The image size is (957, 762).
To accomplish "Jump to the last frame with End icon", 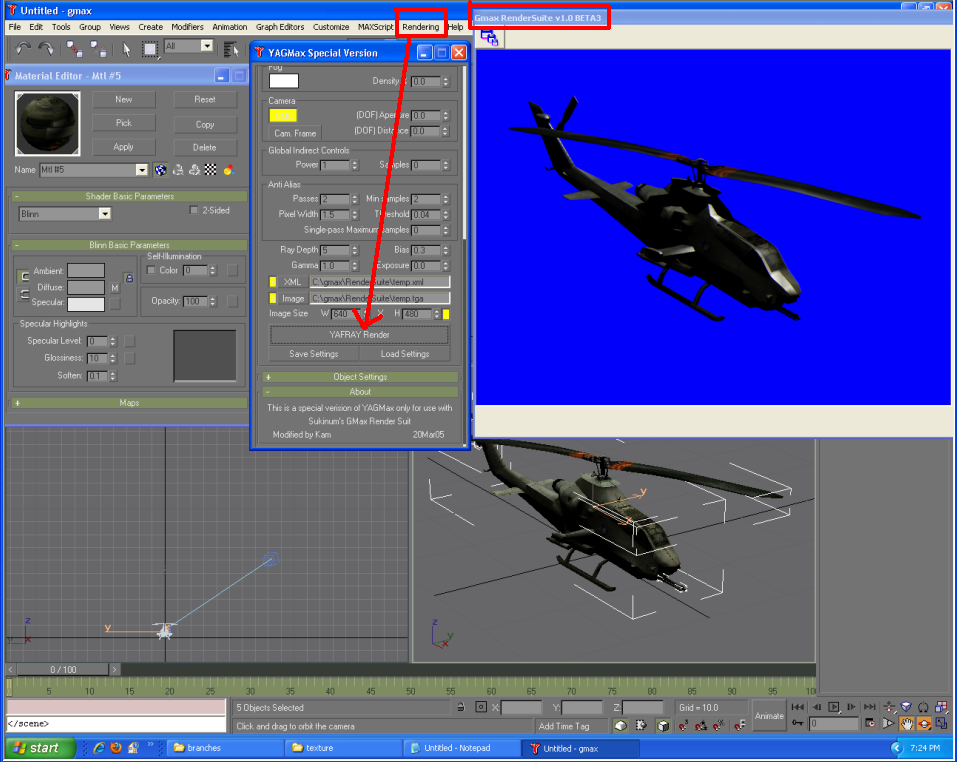I will click(870, 707).
